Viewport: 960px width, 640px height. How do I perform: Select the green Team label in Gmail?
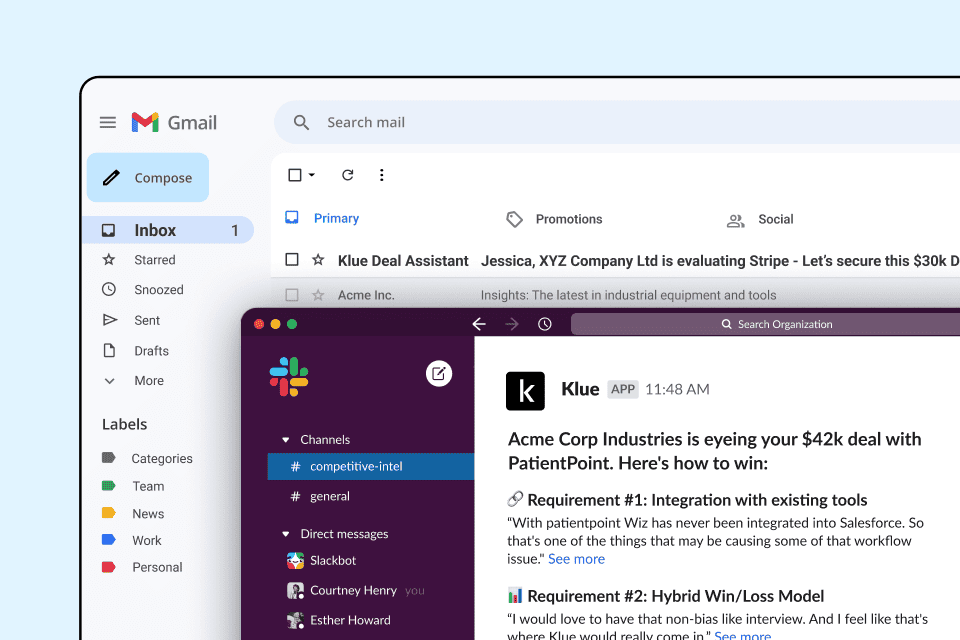133,486
